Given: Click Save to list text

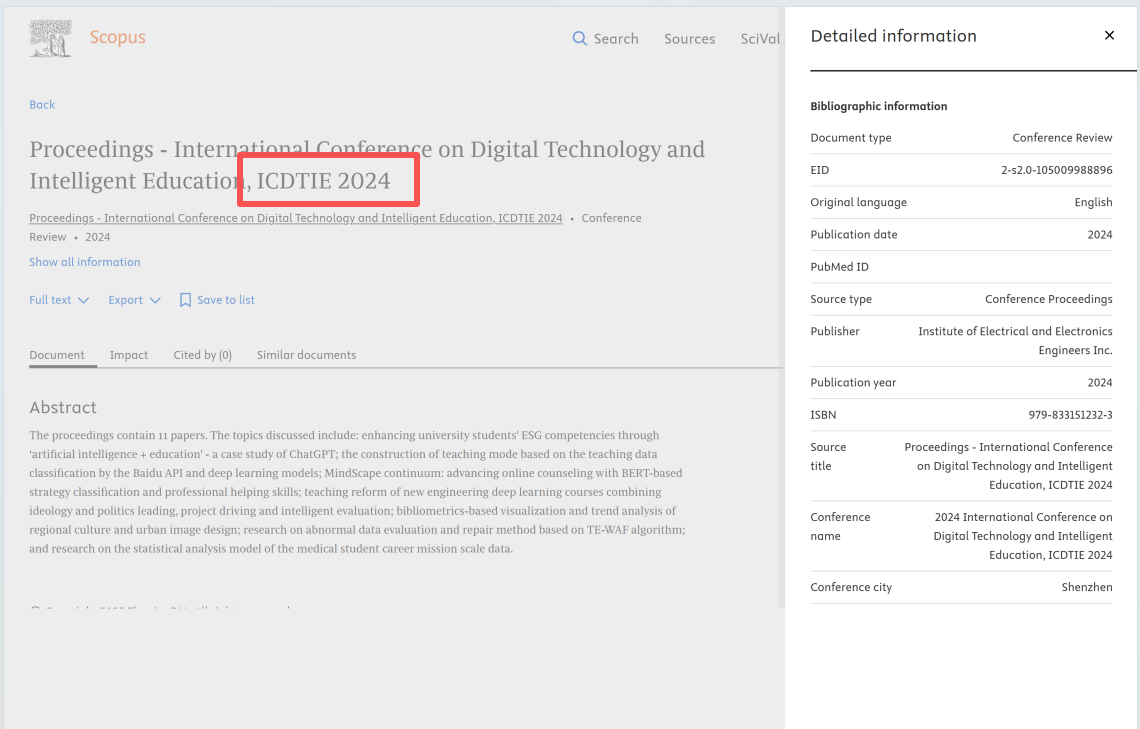Looking at the screenshot, I should 226,300.
